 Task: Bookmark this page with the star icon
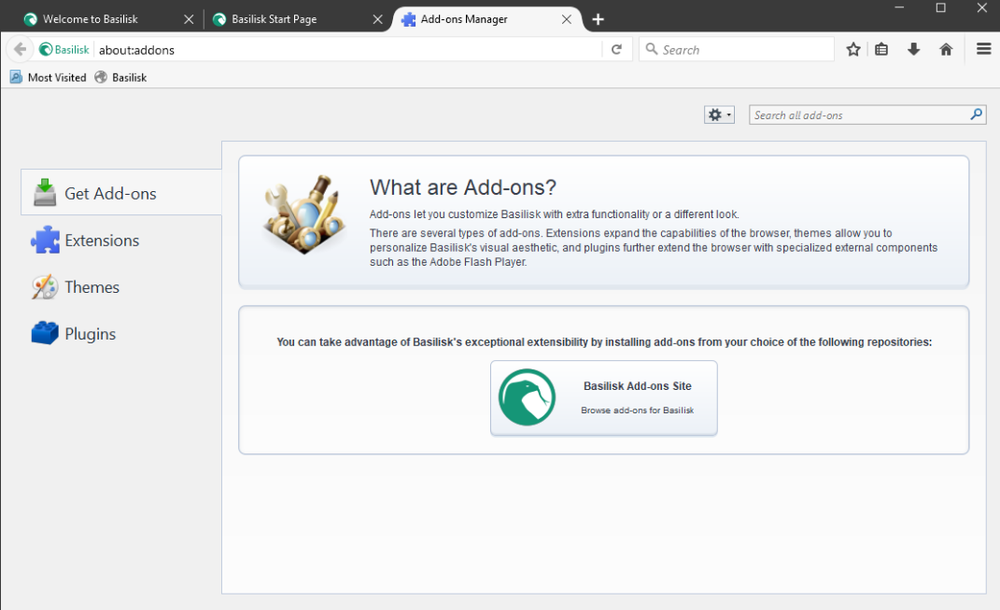[x=853, y=49]
